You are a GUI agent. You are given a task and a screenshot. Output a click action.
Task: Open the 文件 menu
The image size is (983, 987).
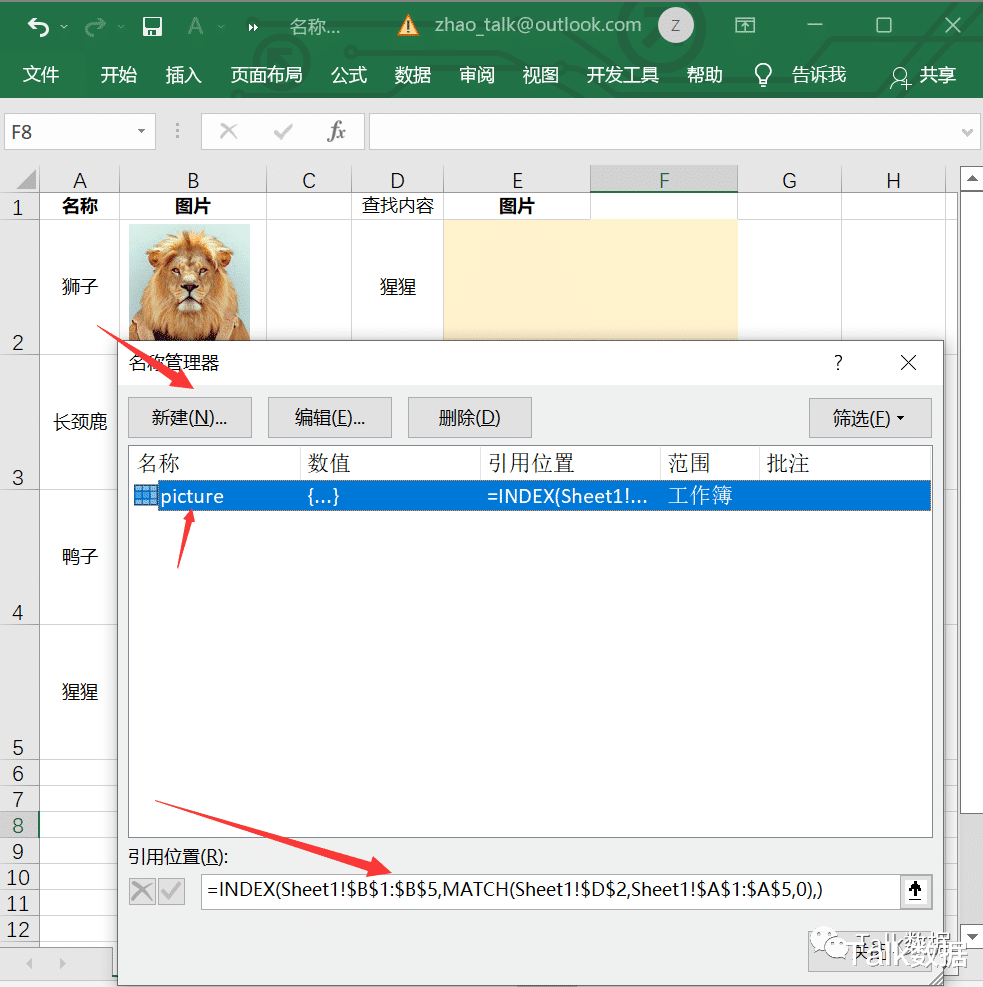click(x=41, y=74)
